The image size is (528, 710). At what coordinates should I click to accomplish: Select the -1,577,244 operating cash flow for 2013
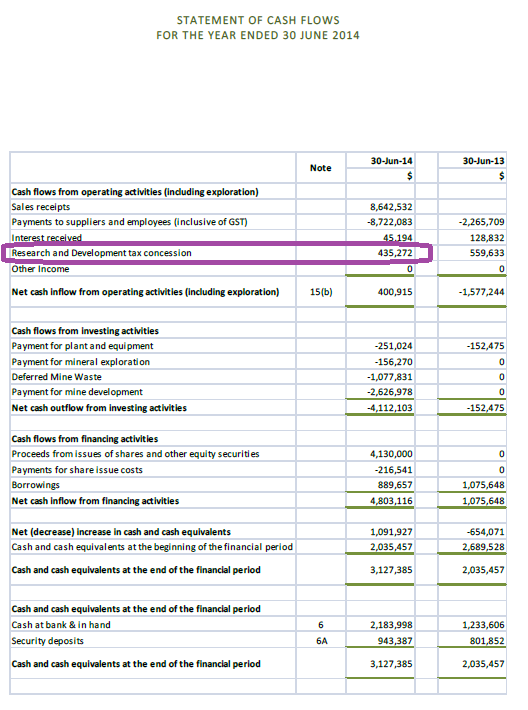(481, 292)
